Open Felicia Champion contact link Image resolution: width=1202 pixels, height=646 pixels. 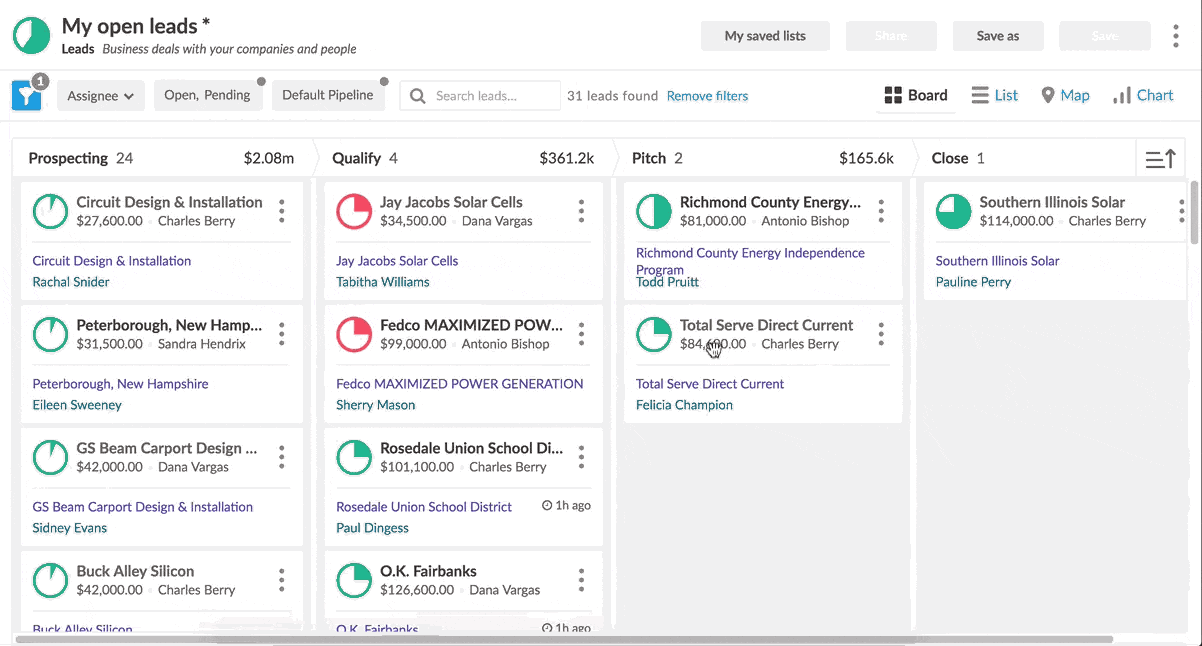(x=684, y=405)
